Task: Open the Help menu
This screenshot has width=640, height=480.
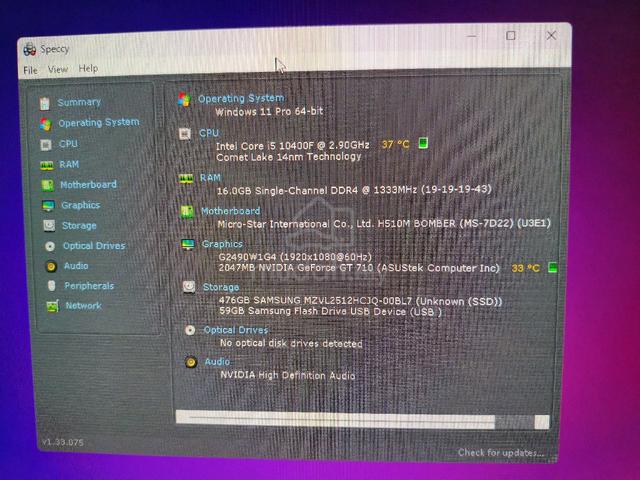Action: point(88,68)
